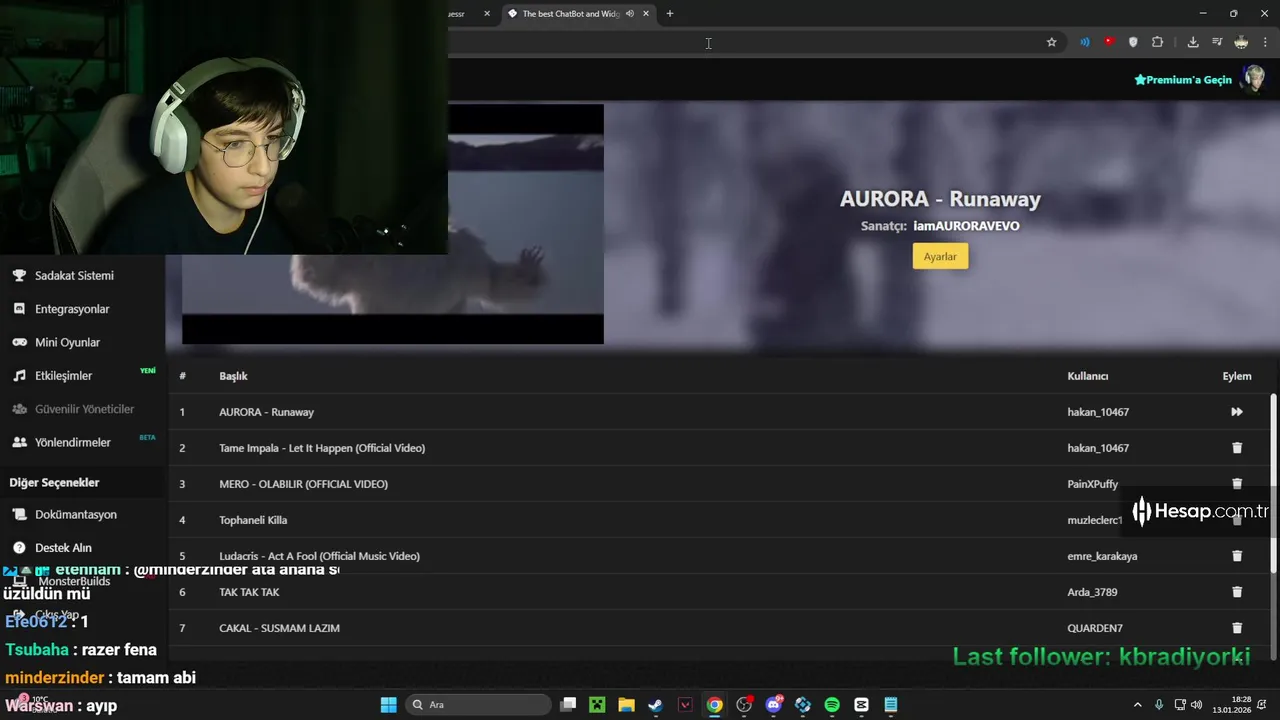Click the people icon beside Yönlendirmeler
Screen dimensions: 1280x720
click(19, 442)
